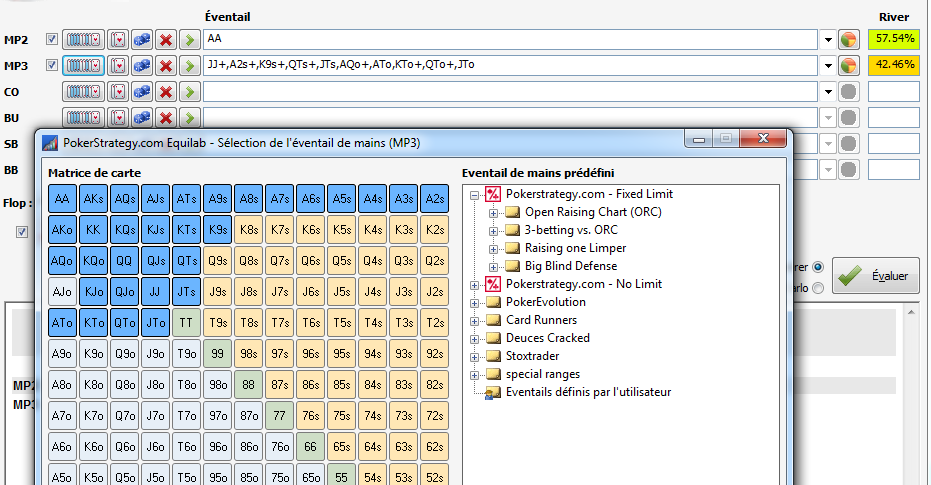Click the scrollbar up arrow in results panel

[911, 311]
